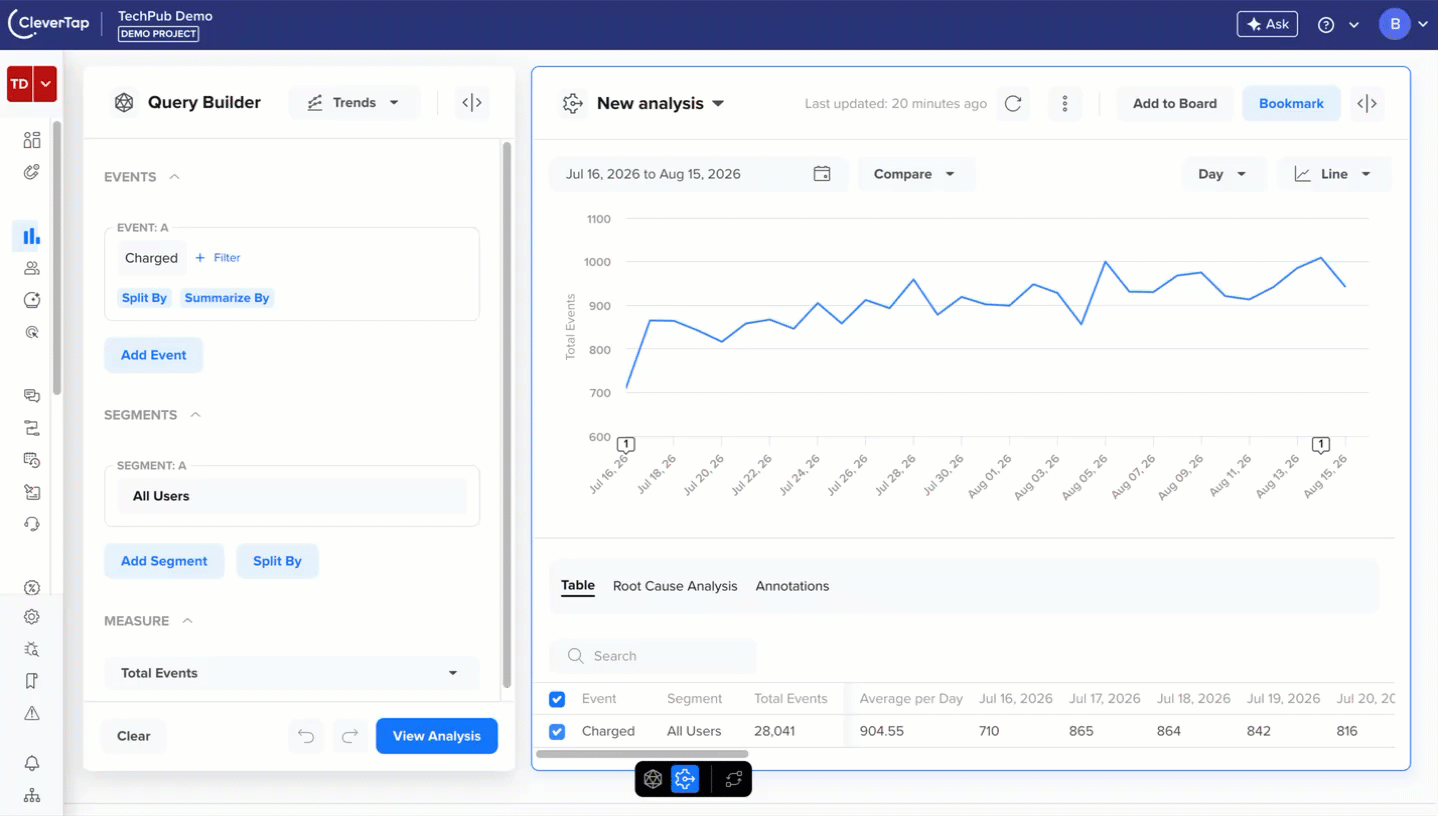Toggle the select-all checkbox in the table header
Image resolution: width=1438 pixels, height=816 pixels.
tap(557, 699)
